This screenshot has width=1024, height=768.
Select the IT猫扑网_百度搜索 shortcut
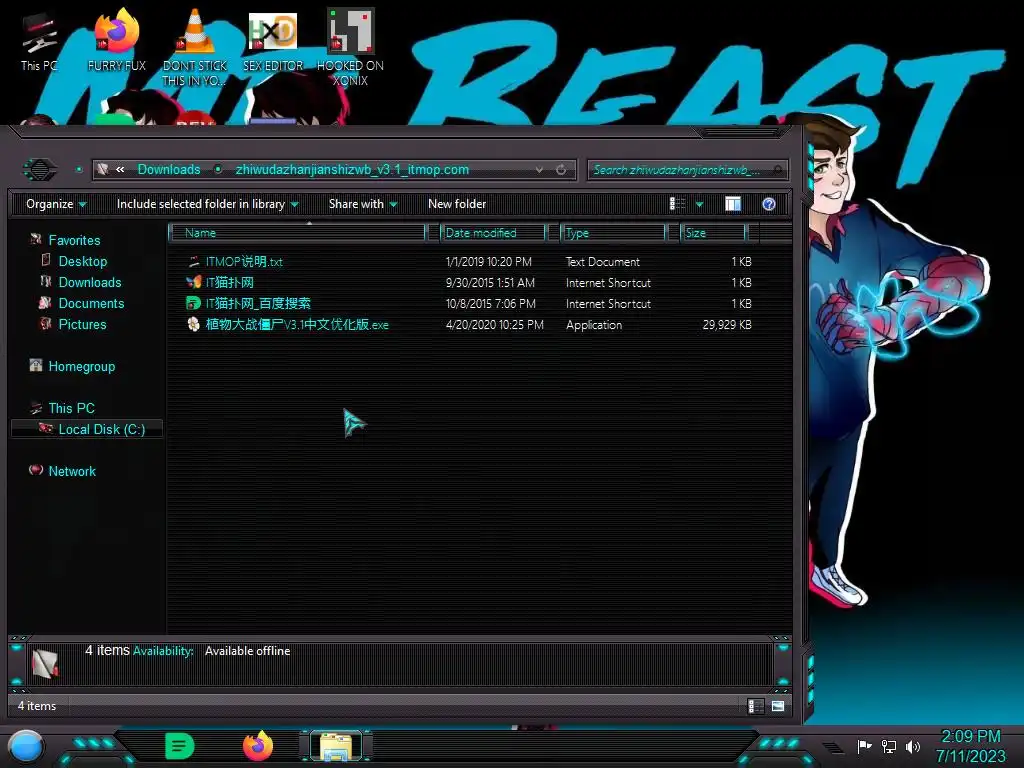point(258,303)
